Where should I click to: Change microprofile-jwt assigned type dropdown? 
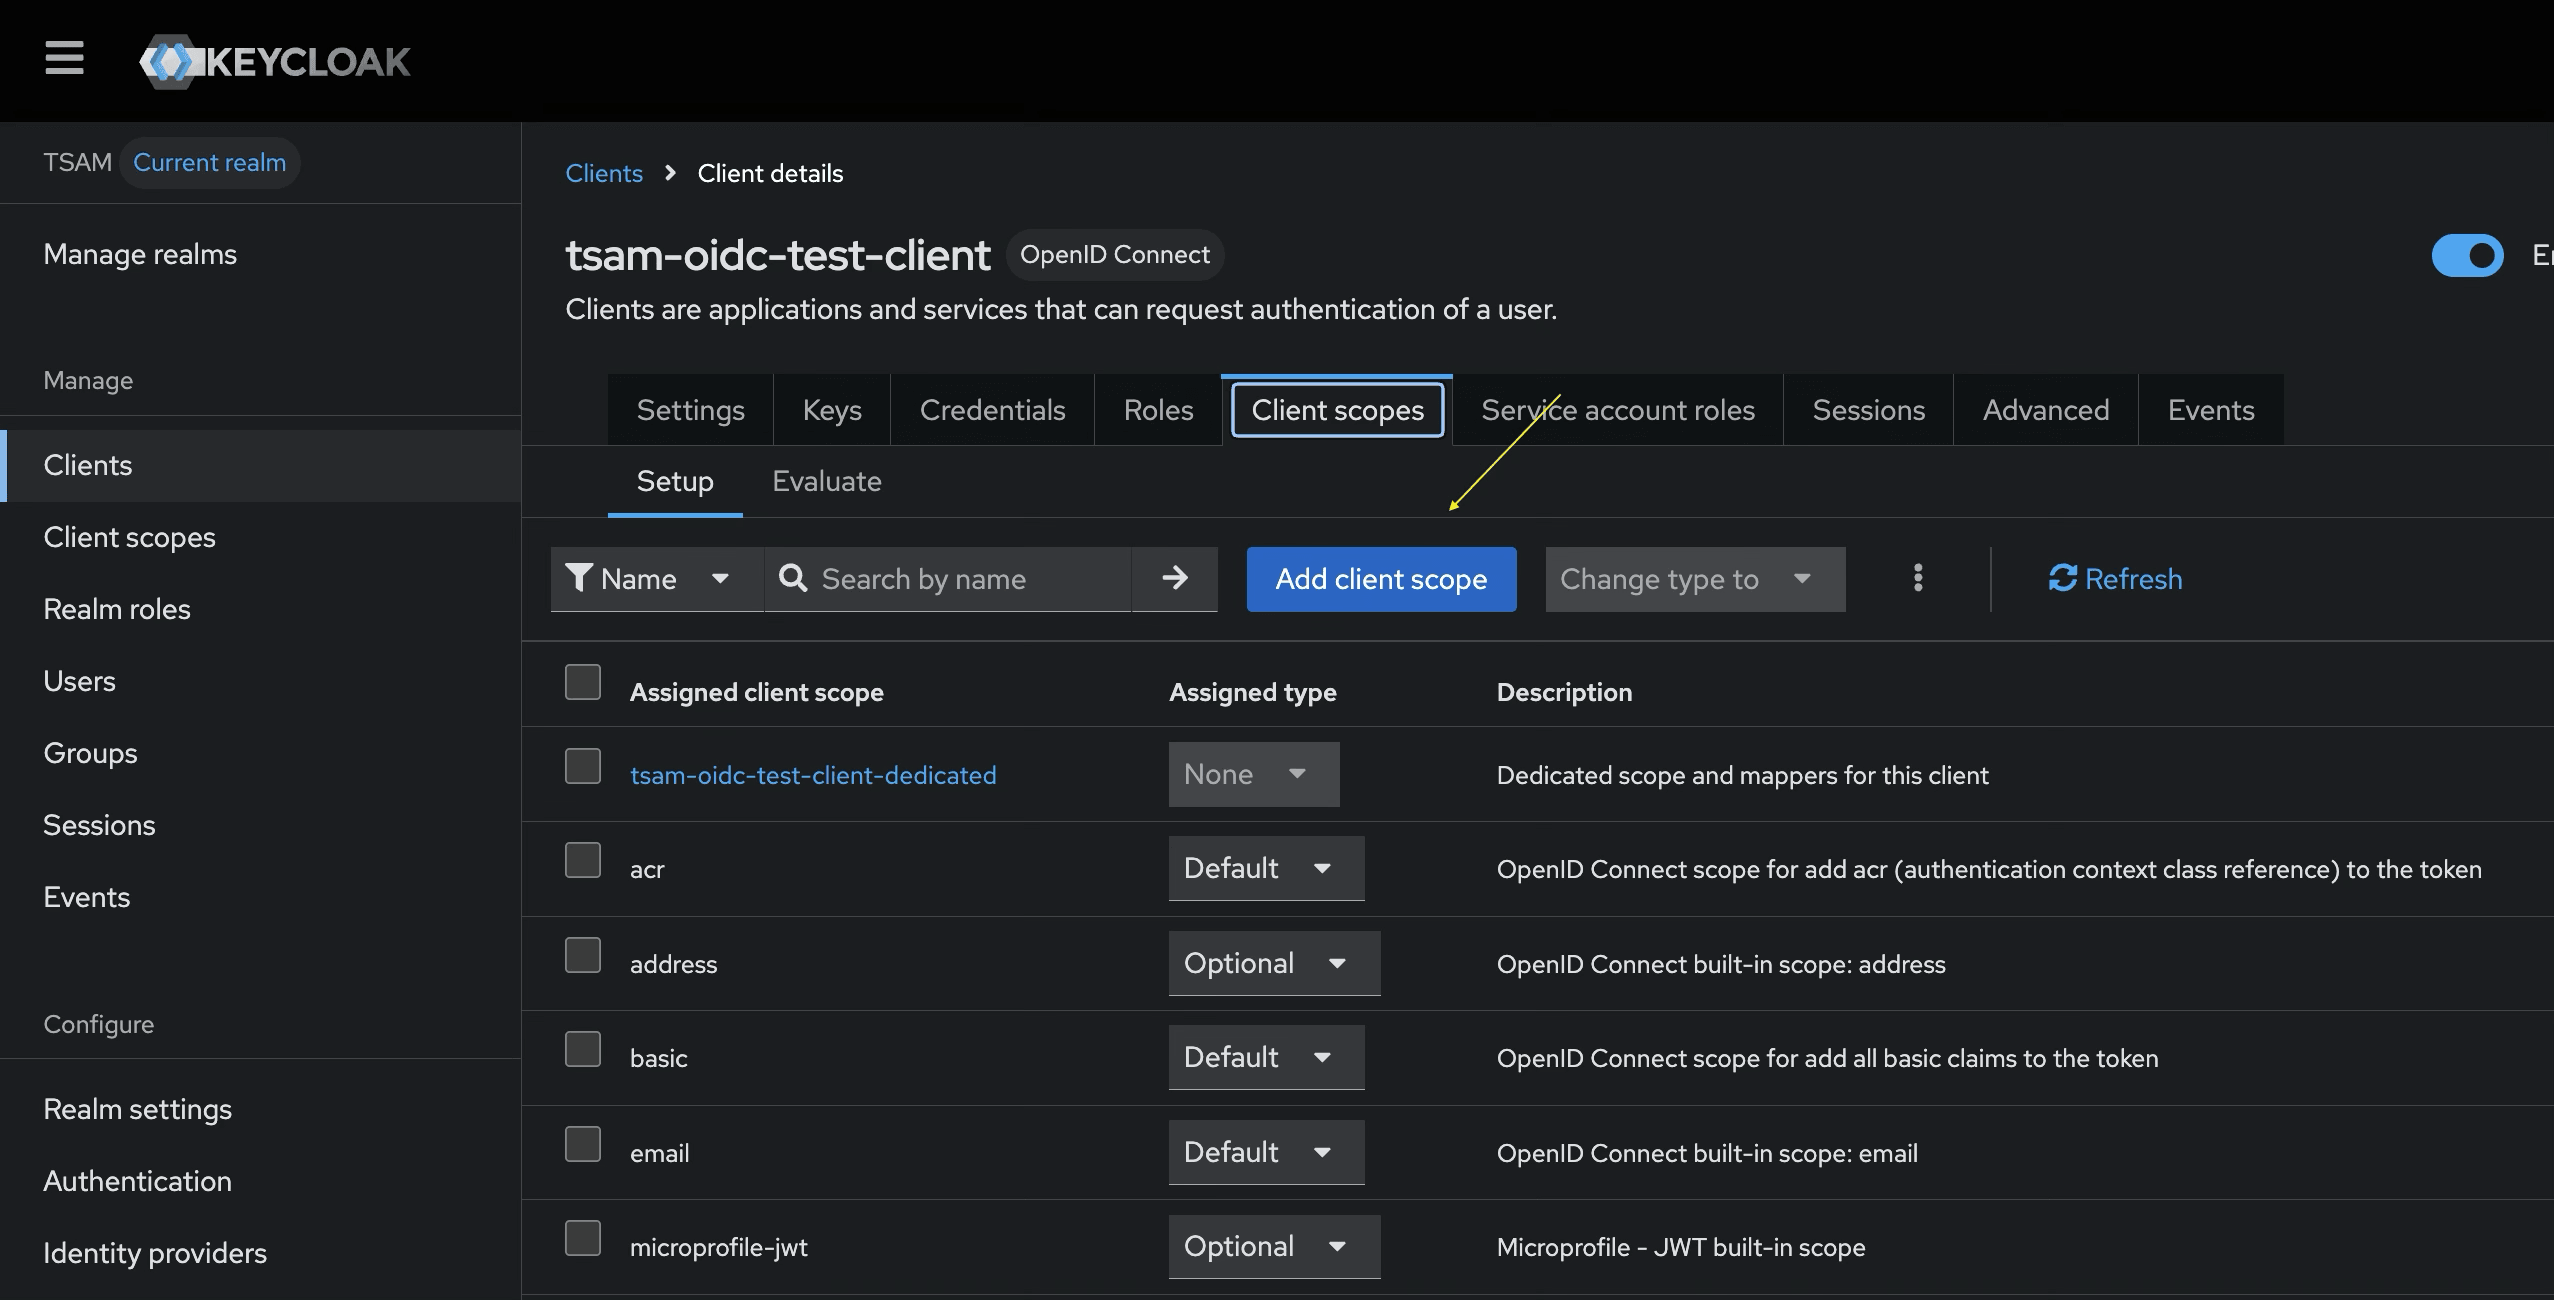[x=1274, y=1246]
